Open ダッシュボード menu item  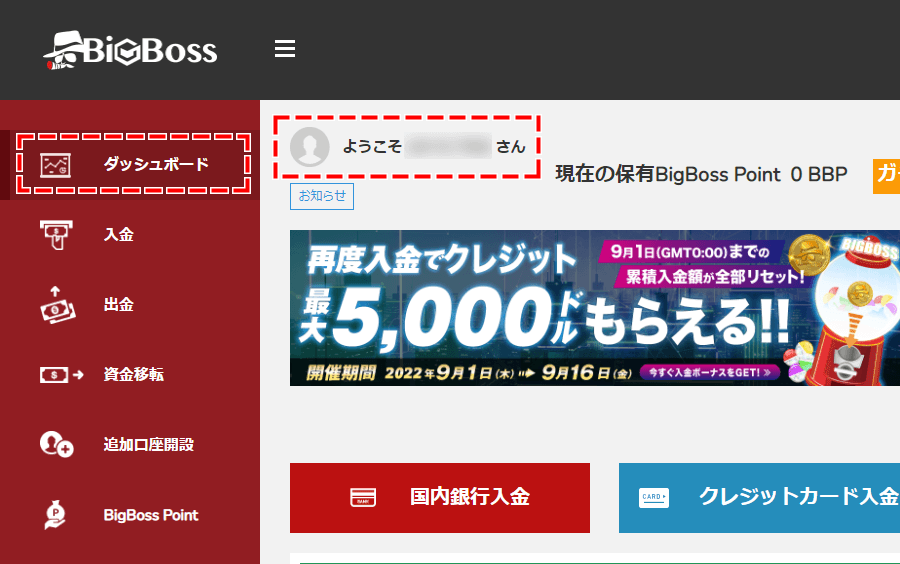pos(130,165)
